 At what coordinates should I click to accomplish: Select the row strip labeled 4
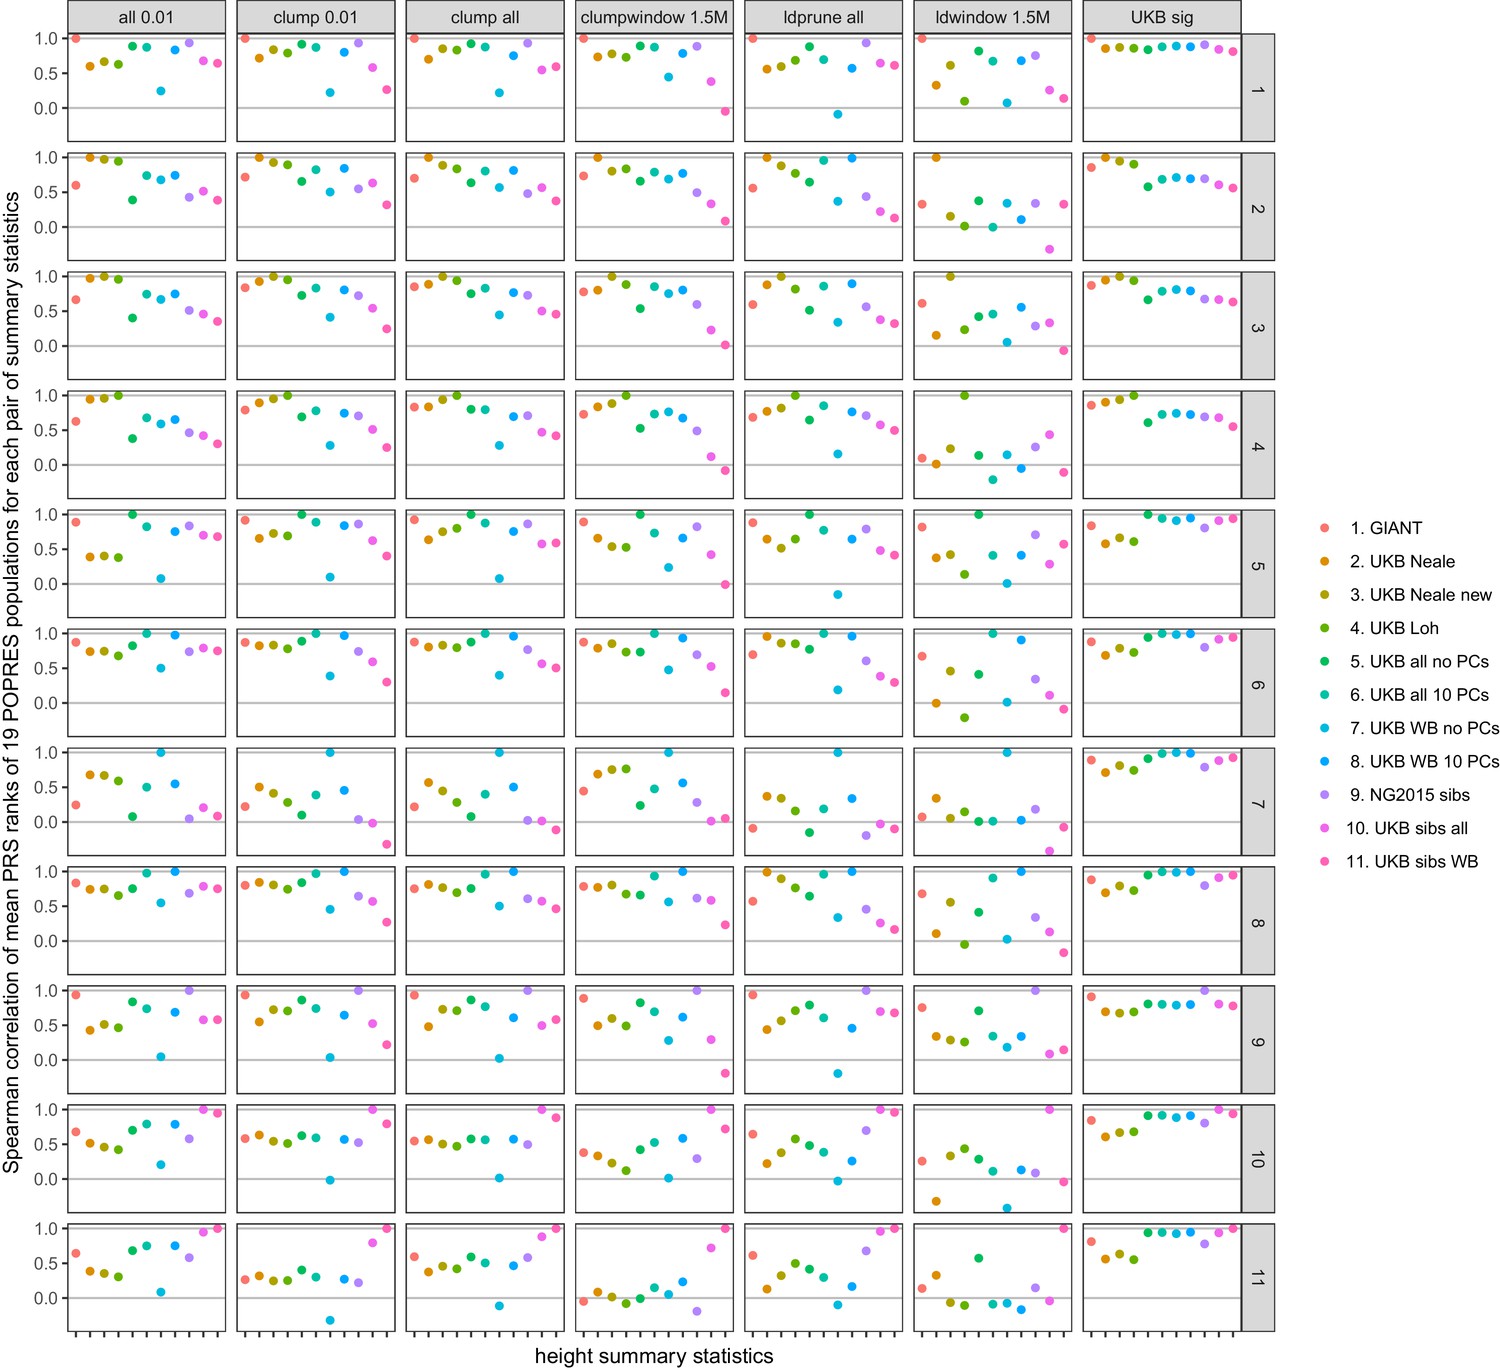(1258, 445)
